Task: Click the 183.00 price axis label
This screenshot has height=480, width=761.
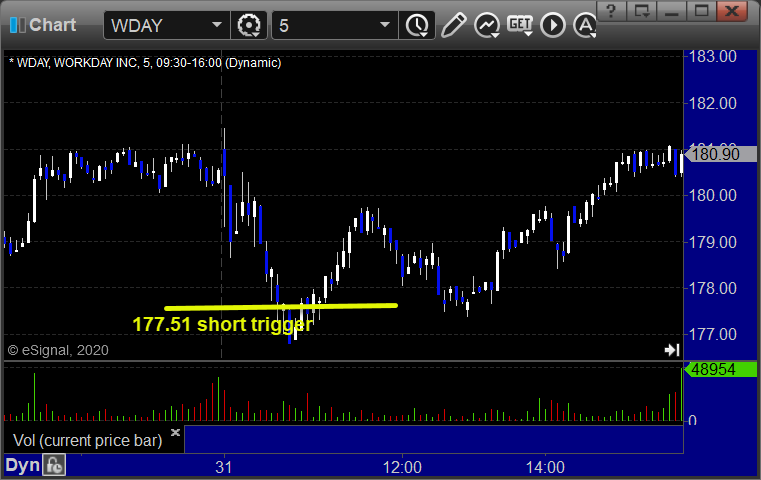Action: (712, 56)
